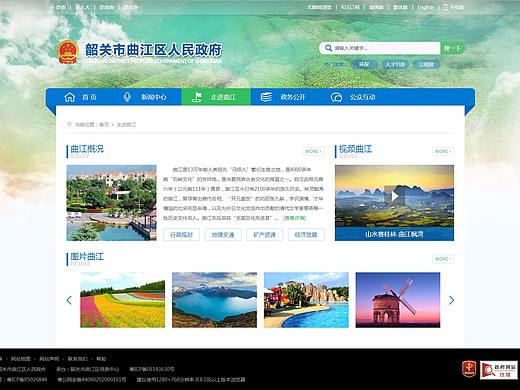520x390 pixels.
Task: Click the 联系我们 footer link
Action: pyautogui.click(x=78, y=359)
